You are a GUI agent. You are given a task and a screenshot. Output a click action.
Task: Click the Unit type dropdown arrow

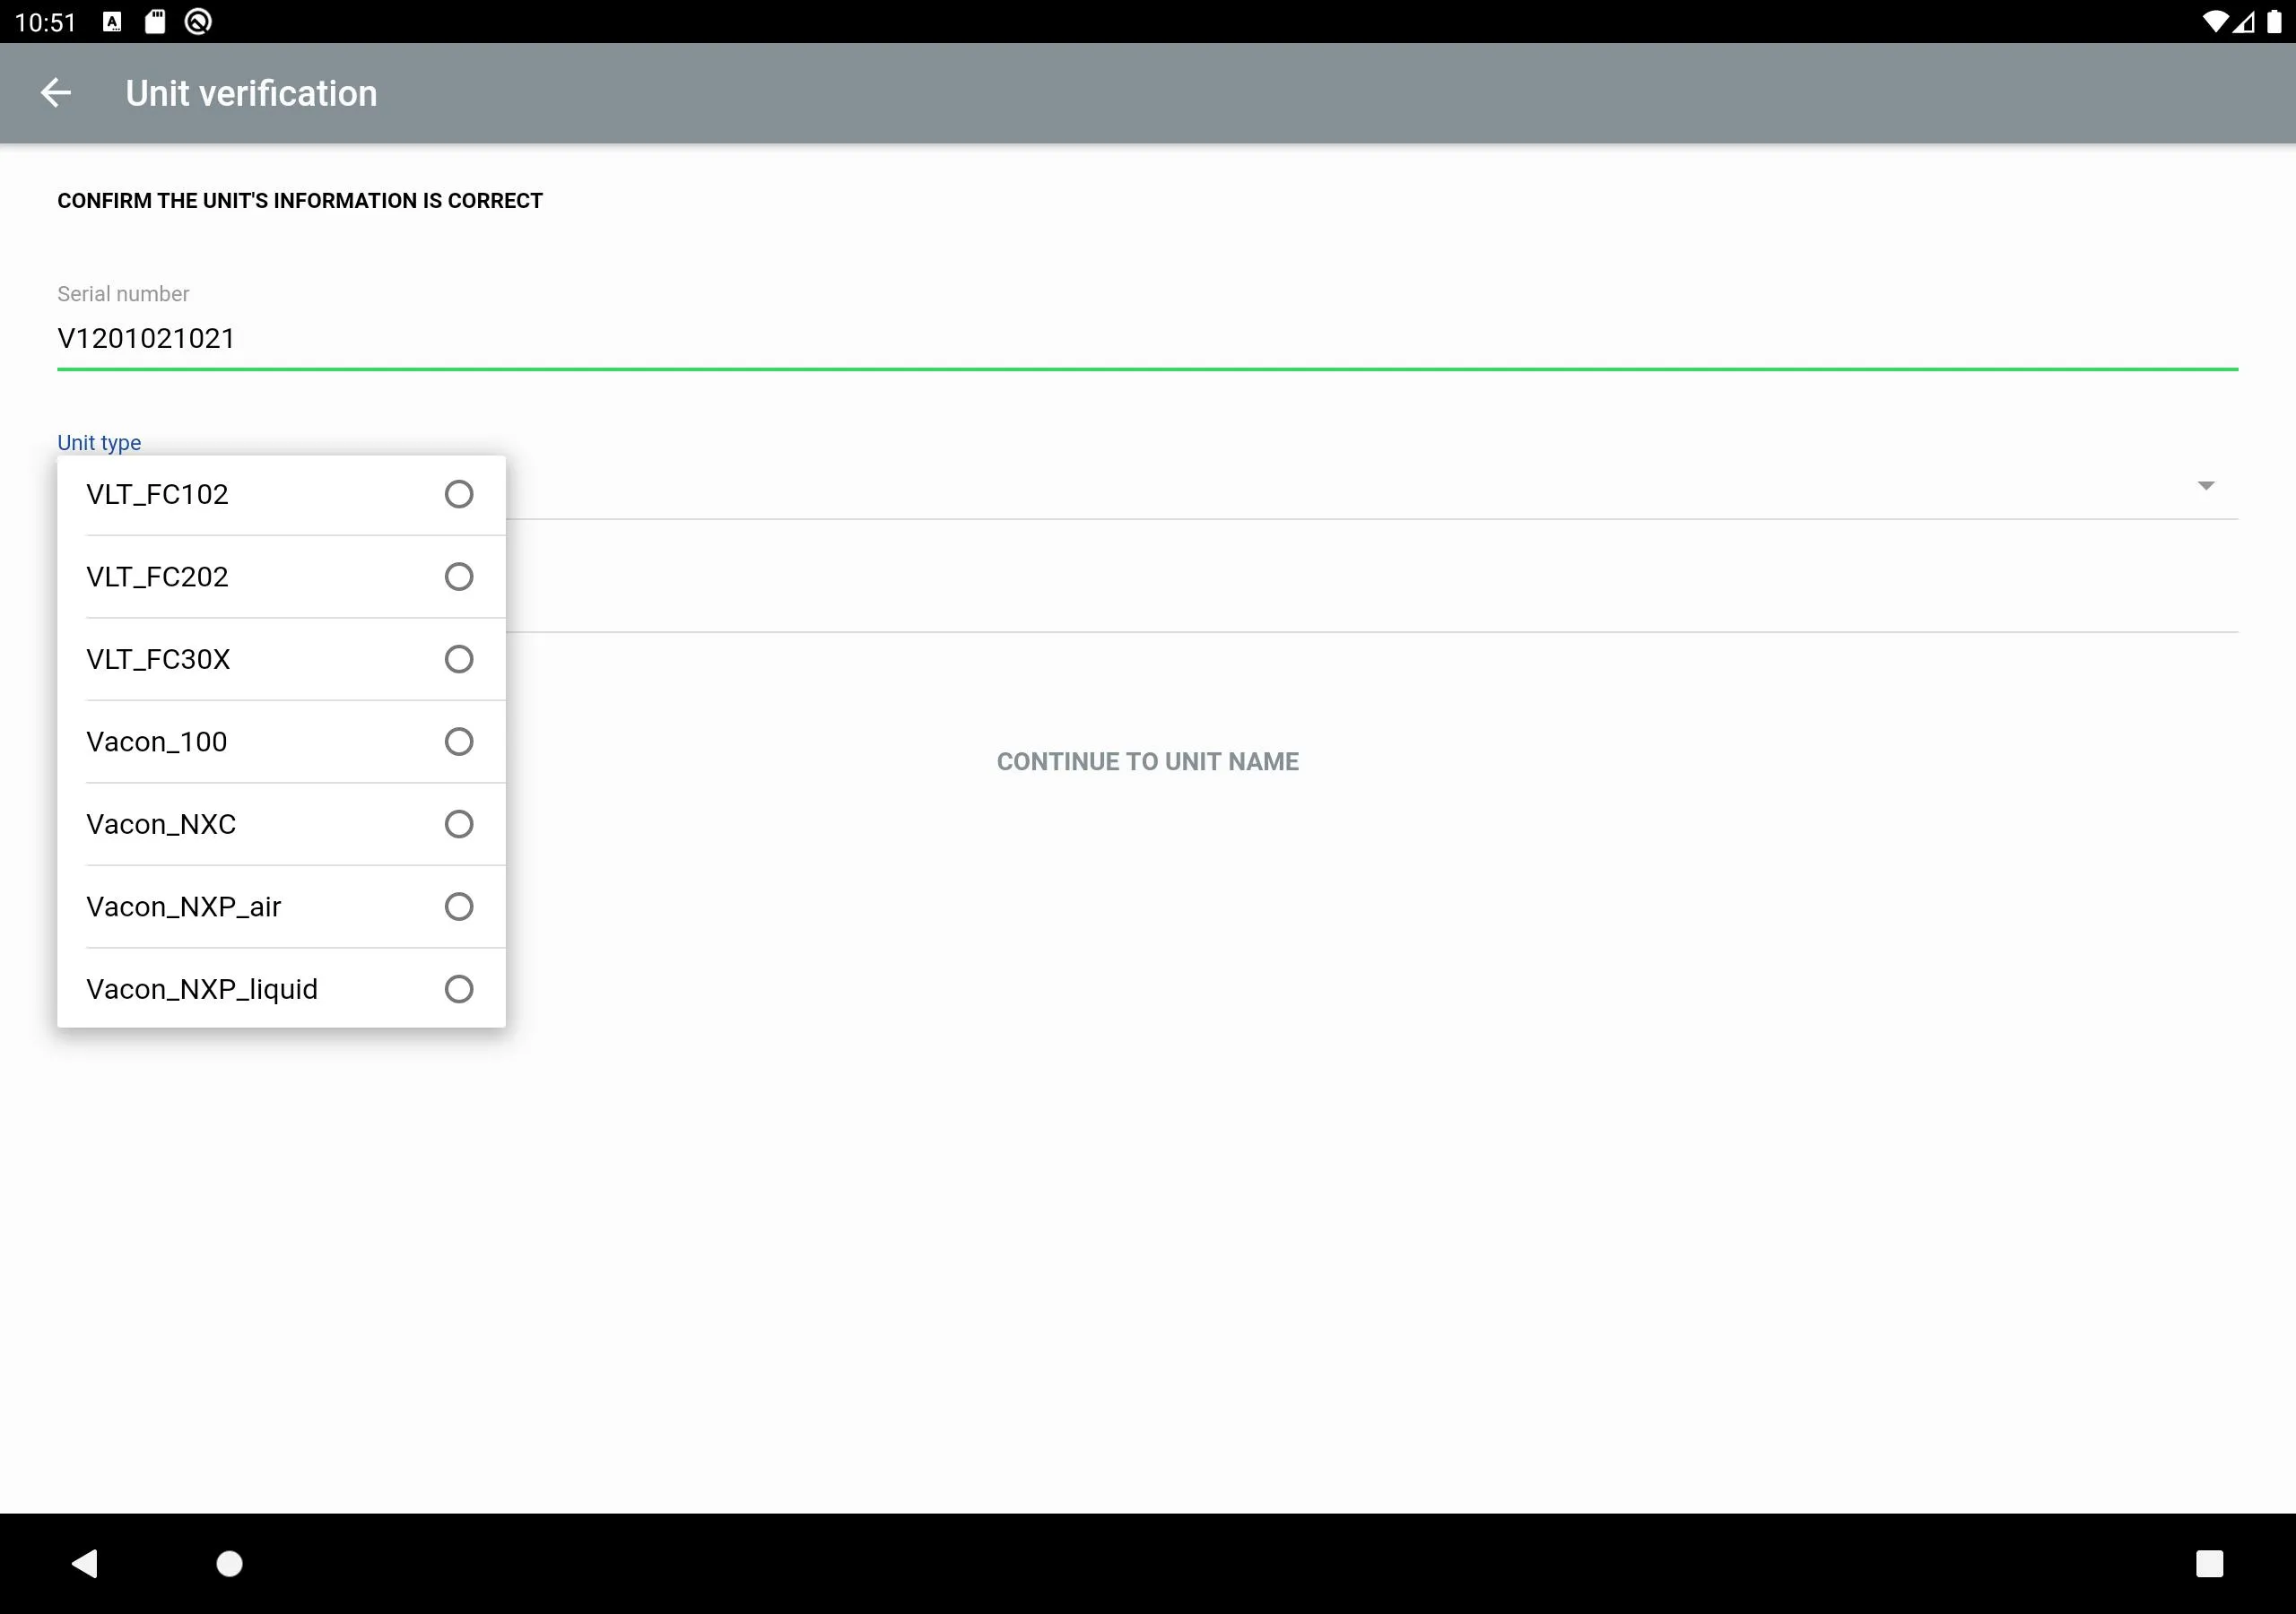2205,484
